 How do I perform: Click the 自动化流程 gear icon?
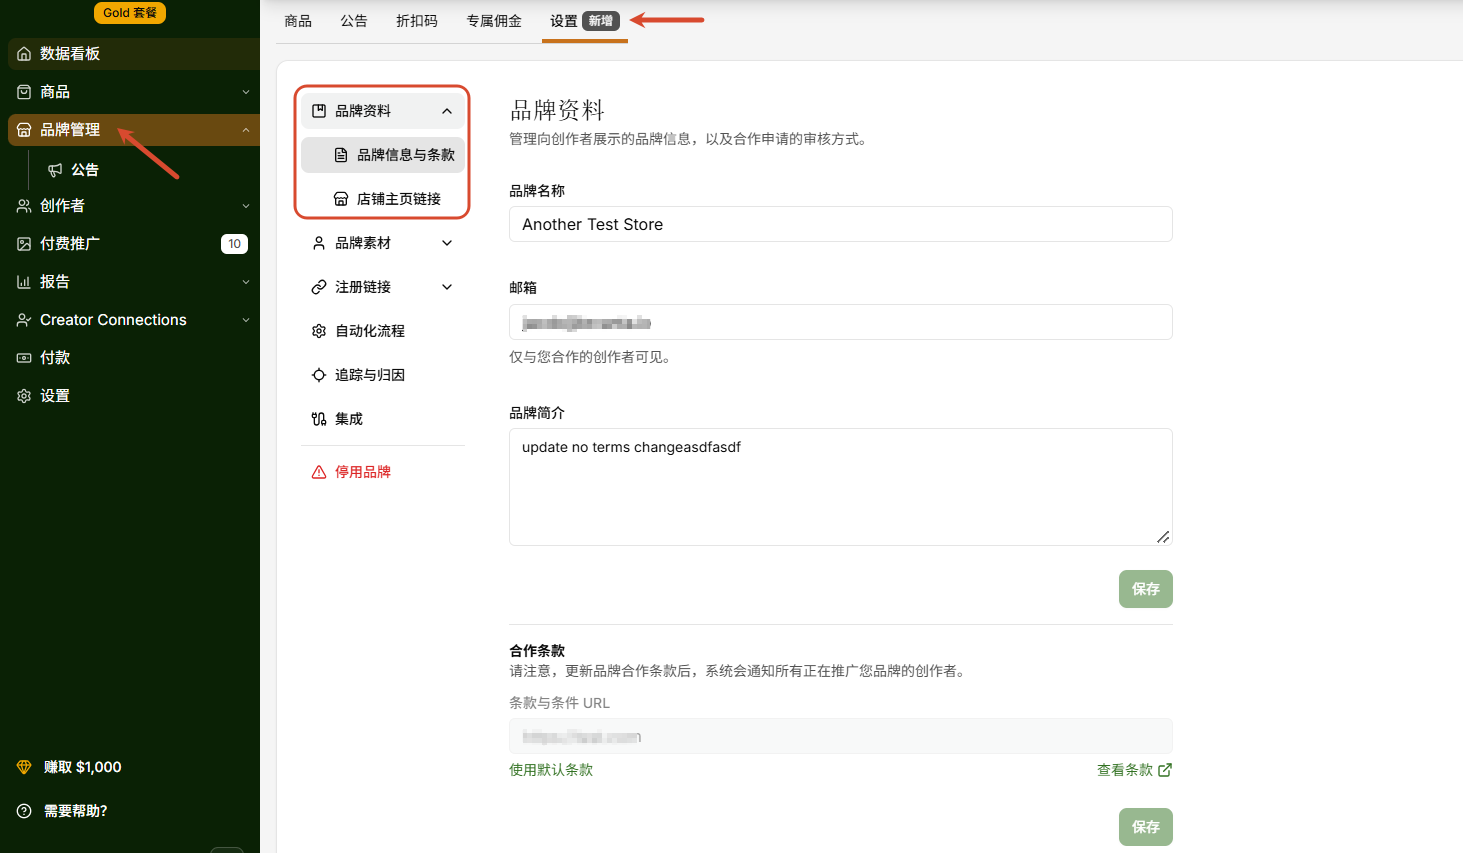319,331
